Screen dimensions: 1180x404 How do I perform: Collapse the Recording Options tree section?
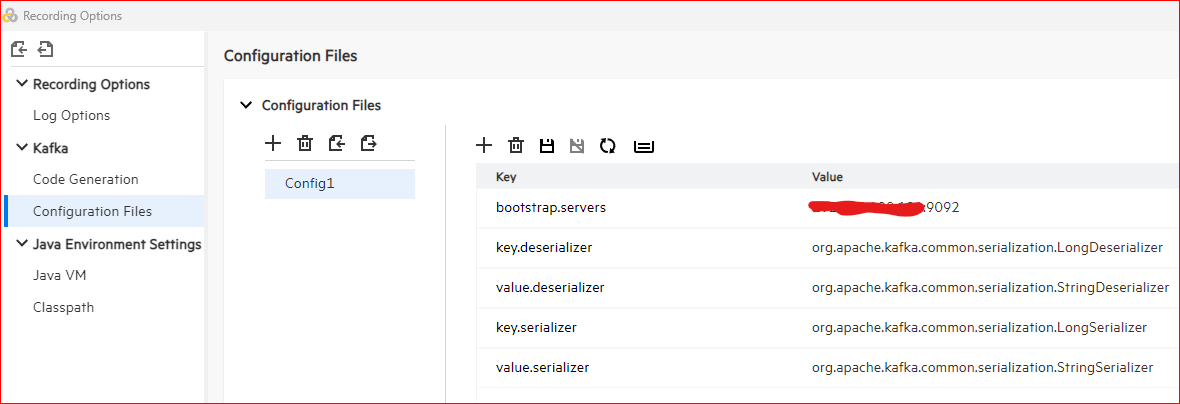(22, 84)
